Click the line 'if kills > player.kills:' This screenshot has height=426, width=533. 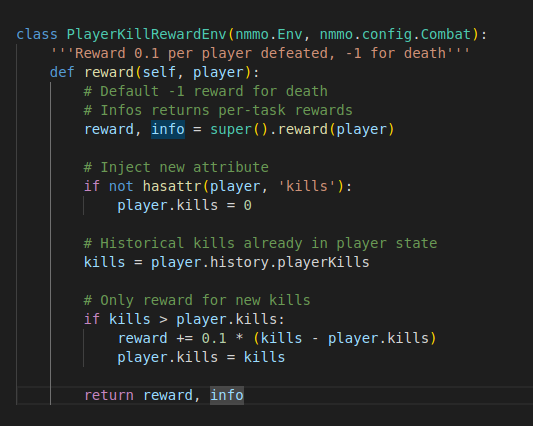point(184,319)
